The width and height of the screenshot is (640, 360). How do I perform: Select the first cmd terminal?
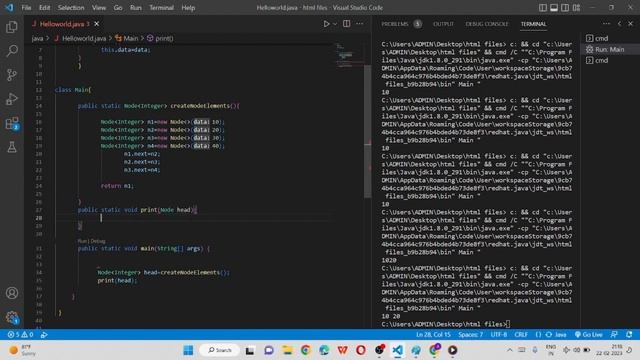pos(610,38)
